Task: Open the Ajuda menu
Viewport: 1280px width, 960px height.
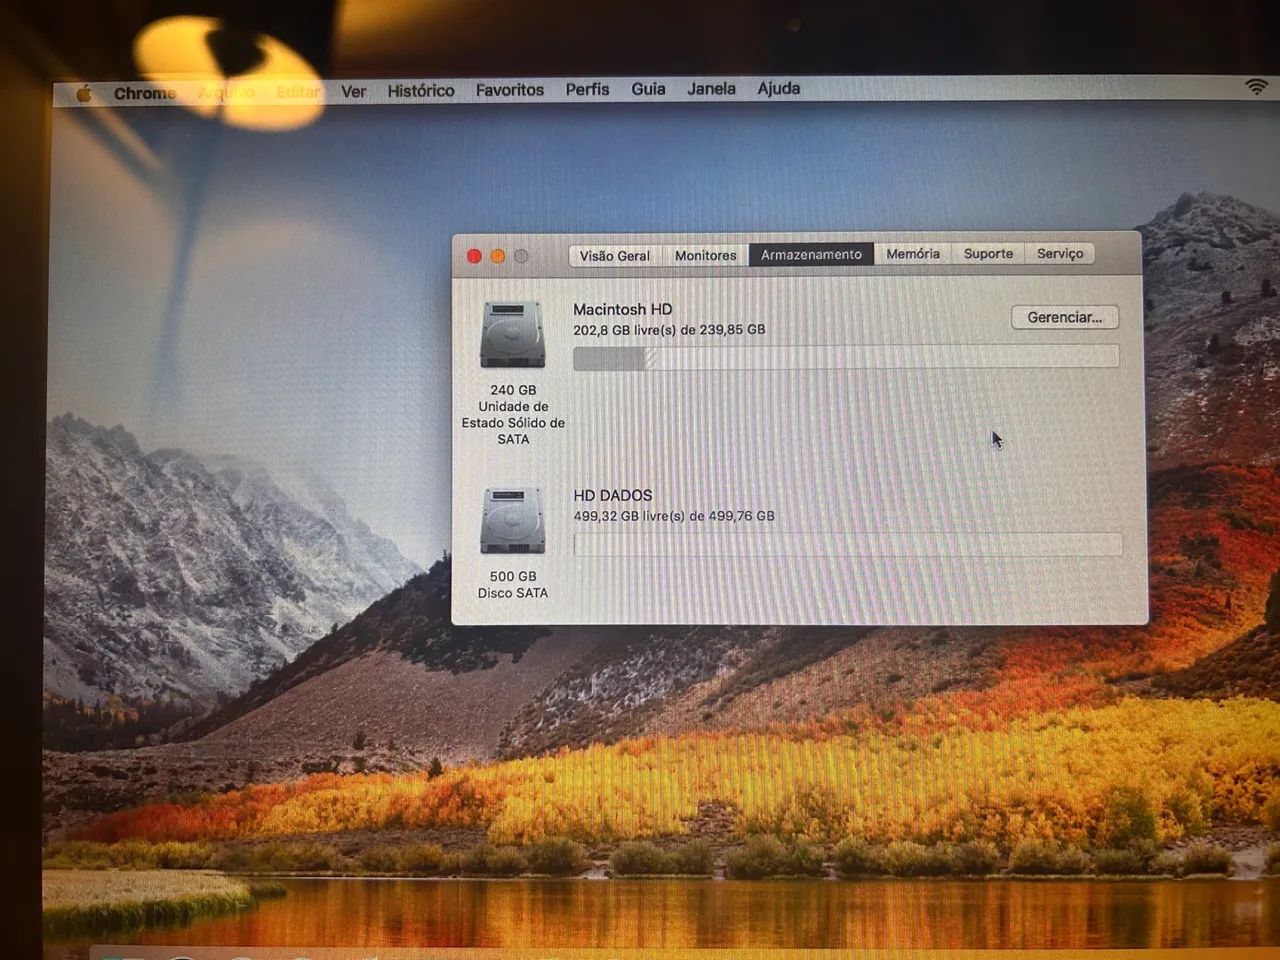Action: coord(778,88)
